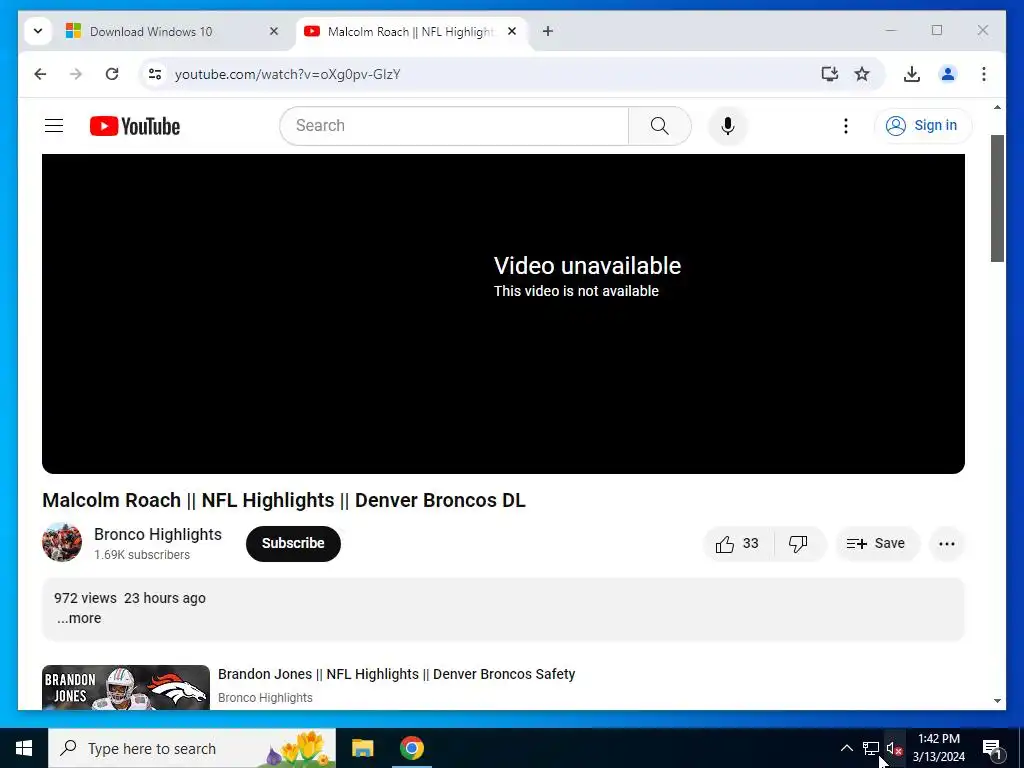
Task: Click the 972 views 23 hours ago text
Action: coord(130,598)
